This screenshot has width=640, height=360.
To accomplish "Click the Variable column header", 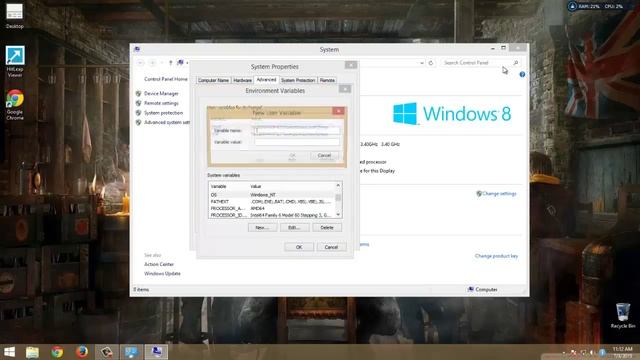I will [228, 186].
